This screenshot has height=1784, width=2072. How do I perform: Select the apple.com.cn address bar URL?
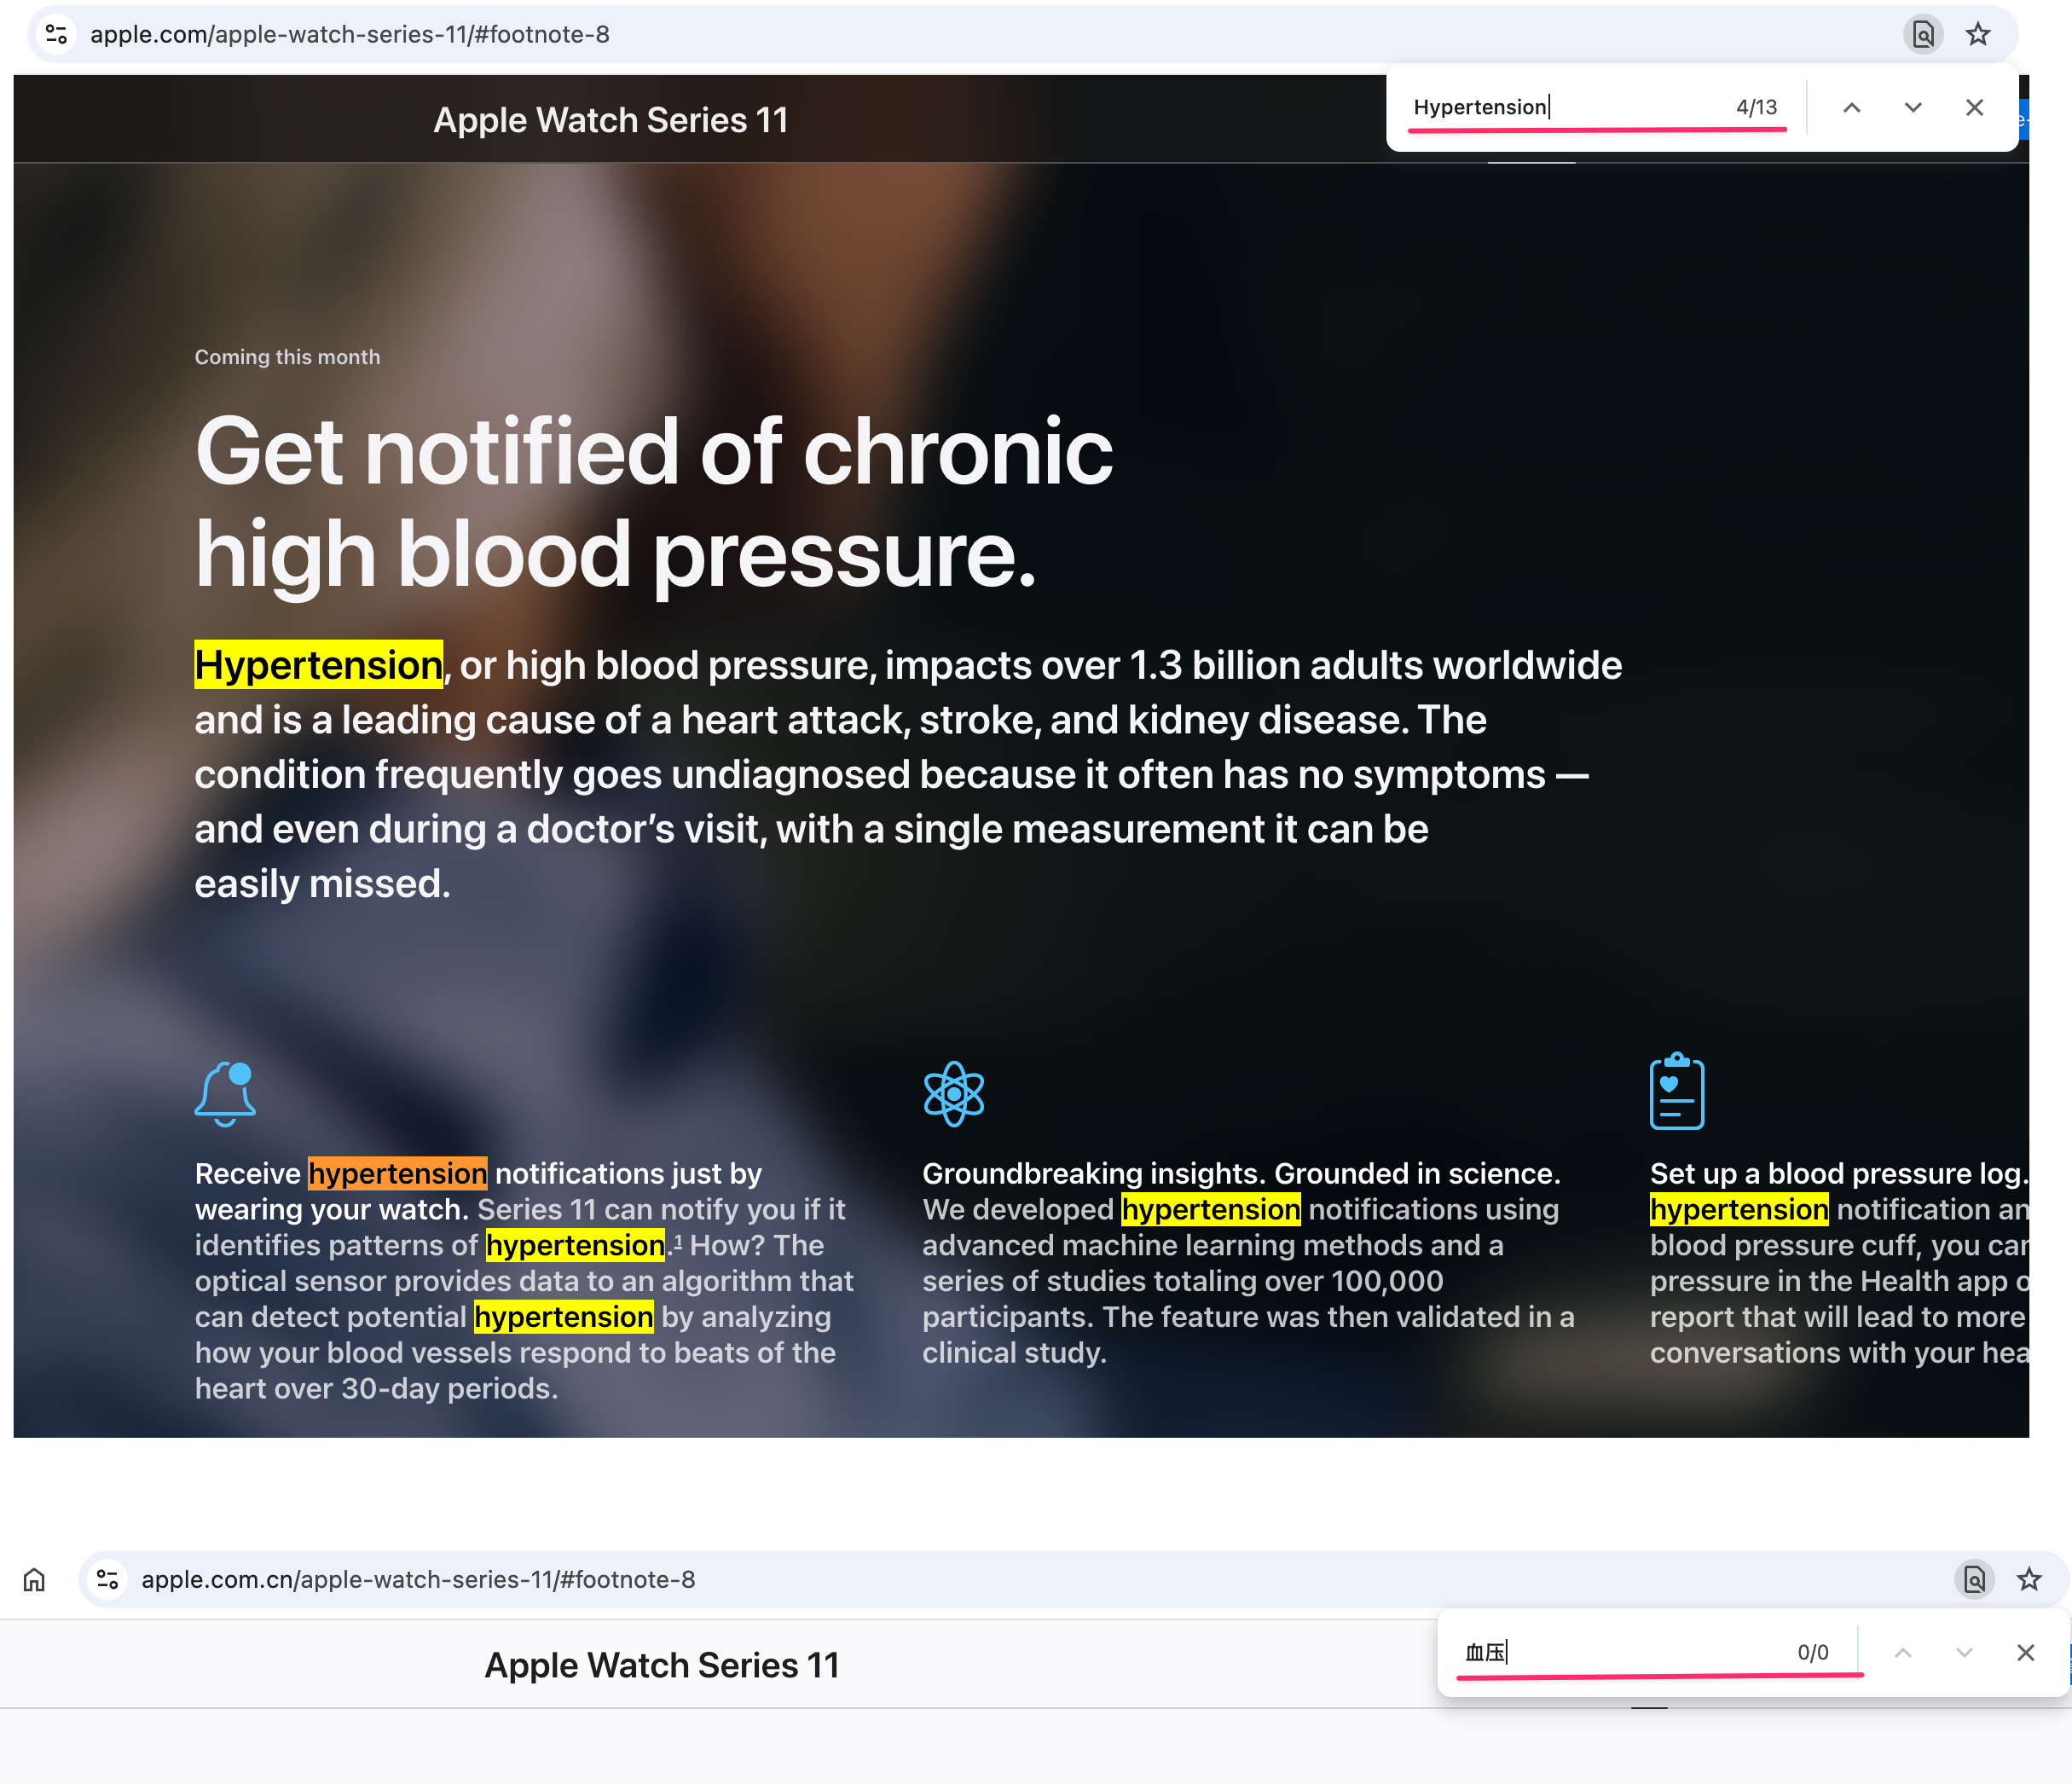[x=418, y=1579]
